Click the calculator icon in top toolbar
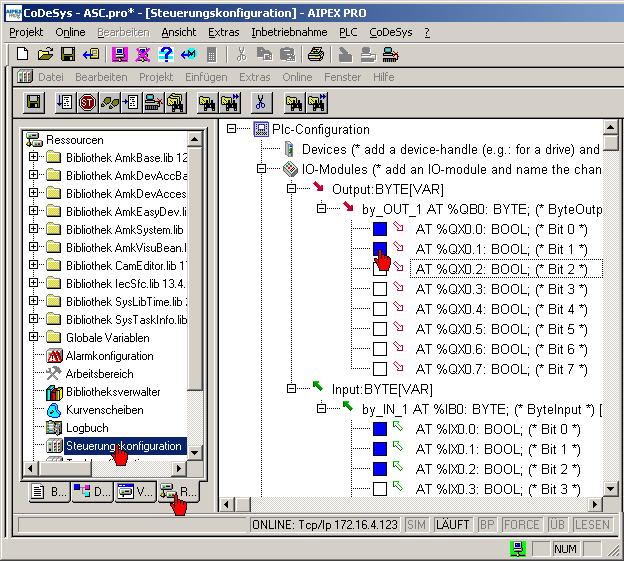 tap(212, 55)
